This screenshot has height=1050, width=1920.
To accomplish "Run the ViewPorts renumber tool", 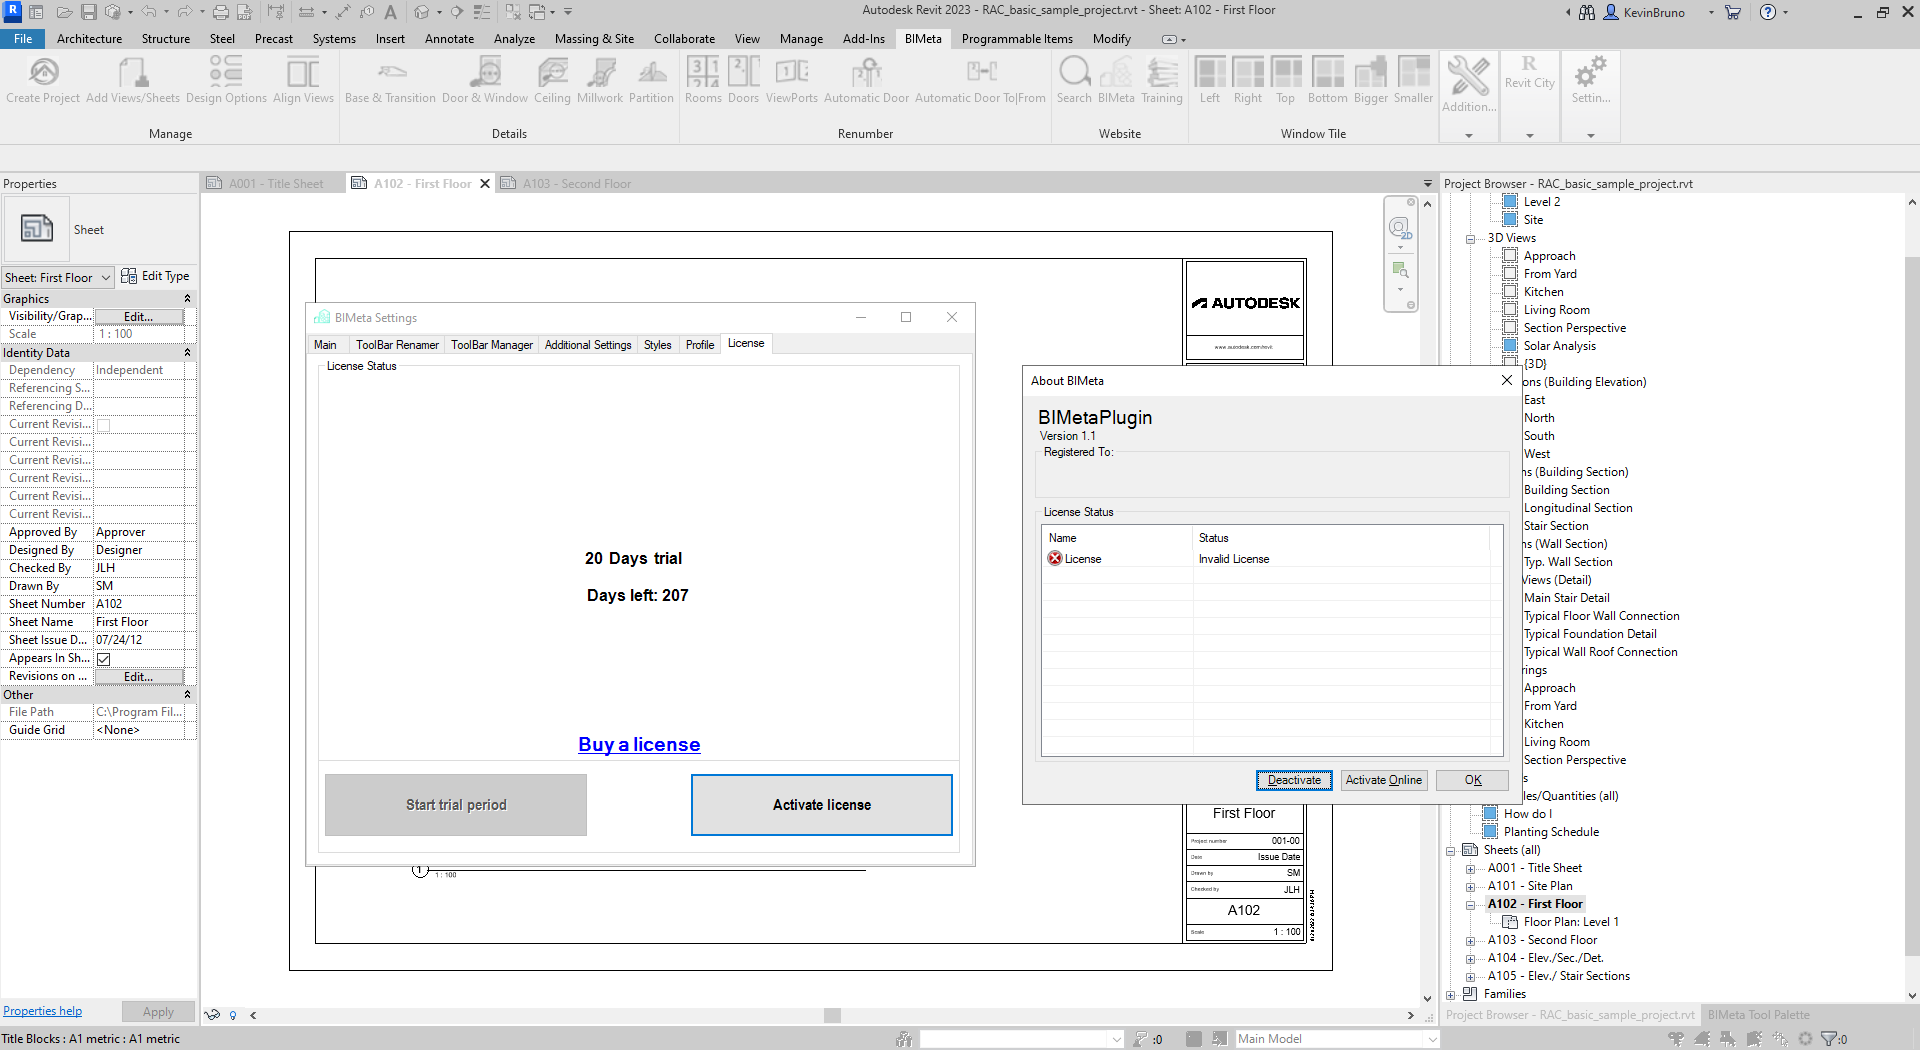I will click(792, 80).
